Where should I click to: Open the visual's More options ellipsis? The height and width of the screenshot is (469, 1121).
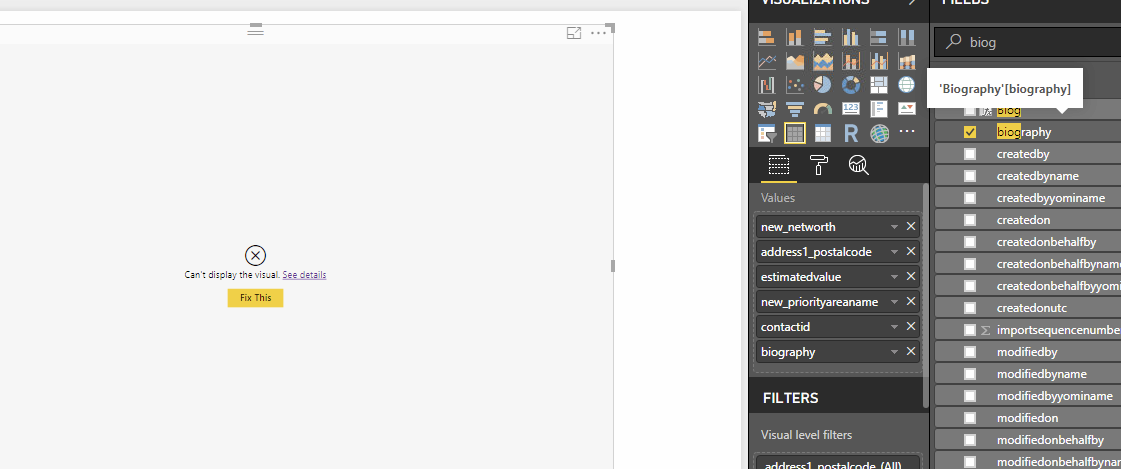[x=598, y=34]
